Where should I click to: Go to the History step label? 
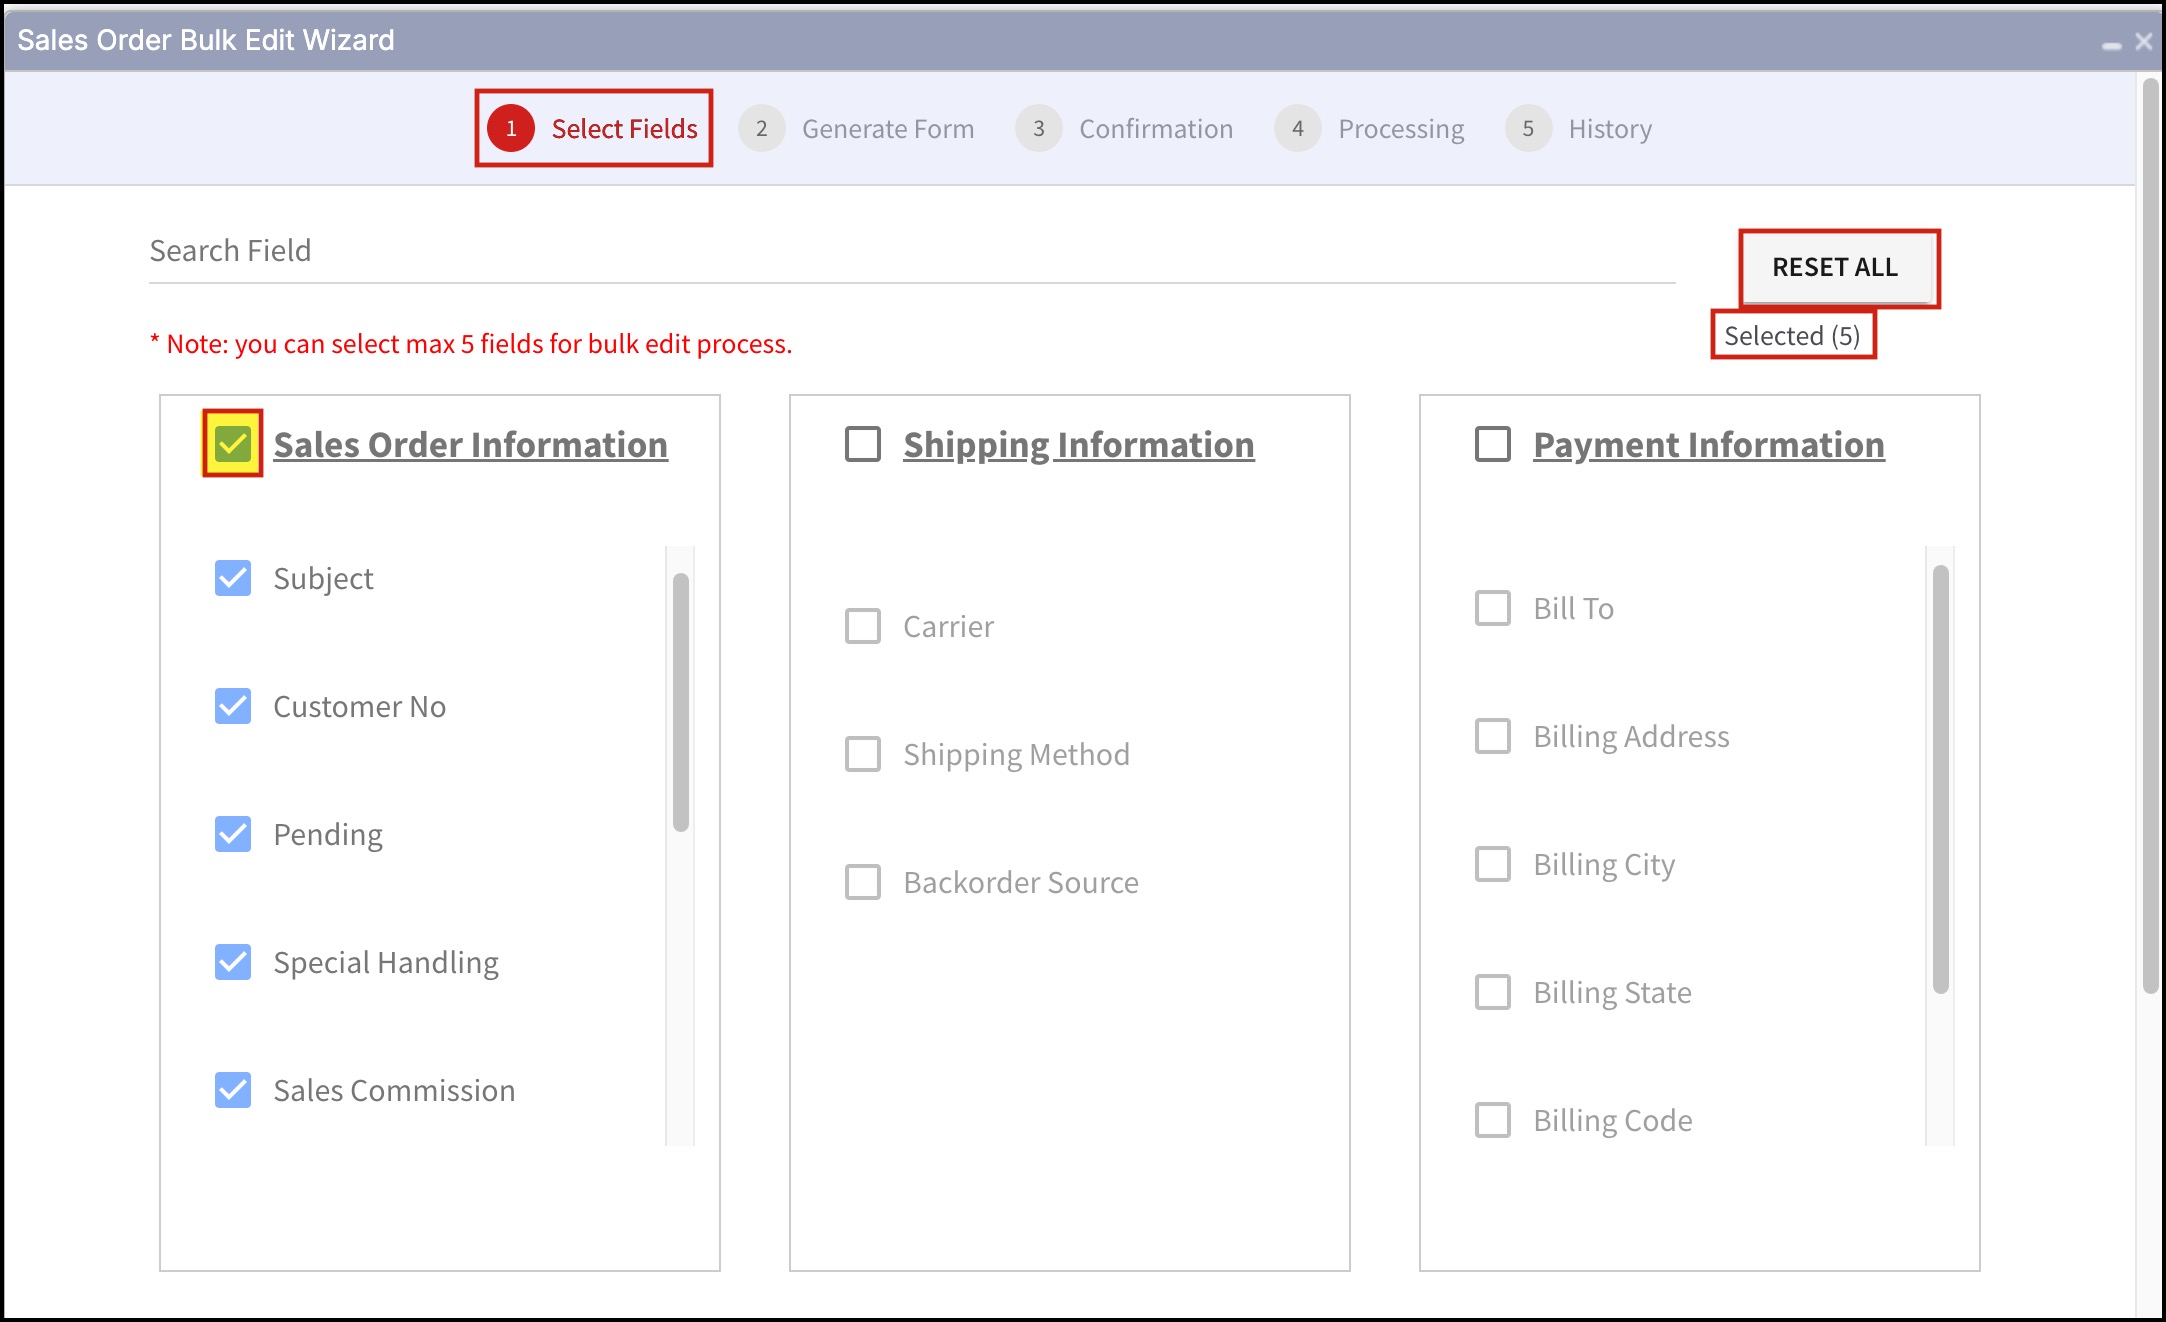[x=1609, y=129]
